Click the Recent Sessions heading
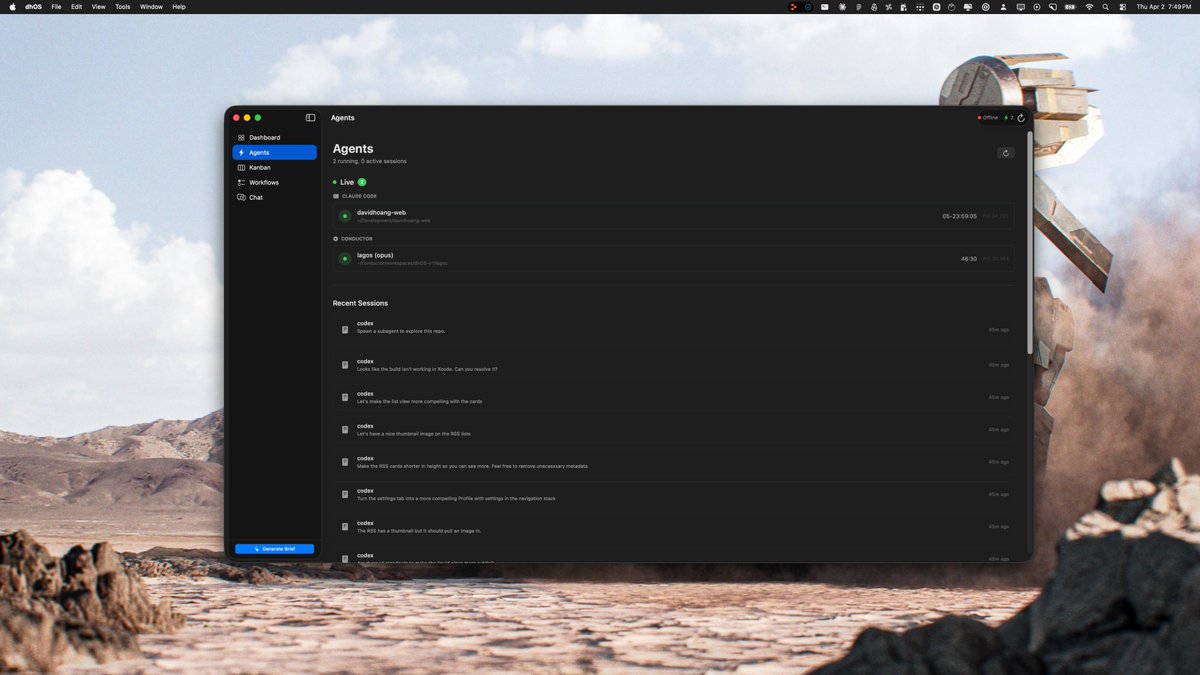Image resolution: width=1200 pixels, height=675 pixels. coord(360,303)
